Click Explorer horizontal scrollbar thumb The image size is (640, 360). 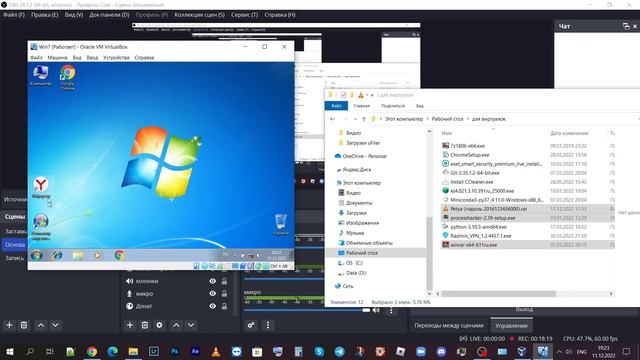(498, 293)
